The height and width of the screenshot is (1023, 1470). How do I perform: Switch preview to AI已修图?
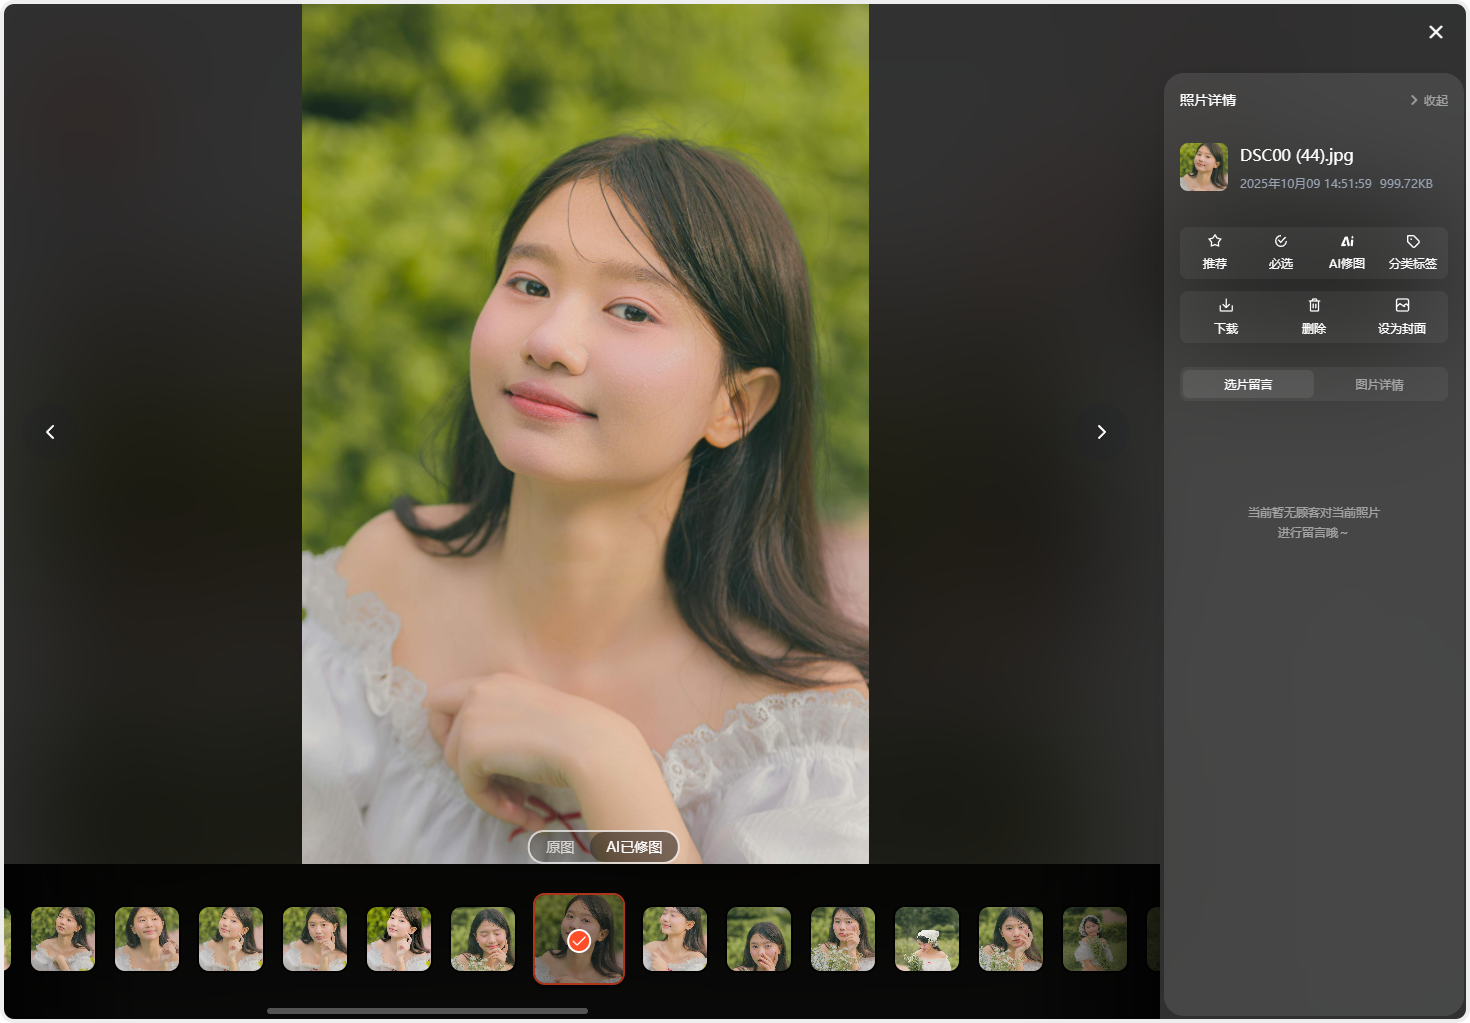tap(634, 847)
